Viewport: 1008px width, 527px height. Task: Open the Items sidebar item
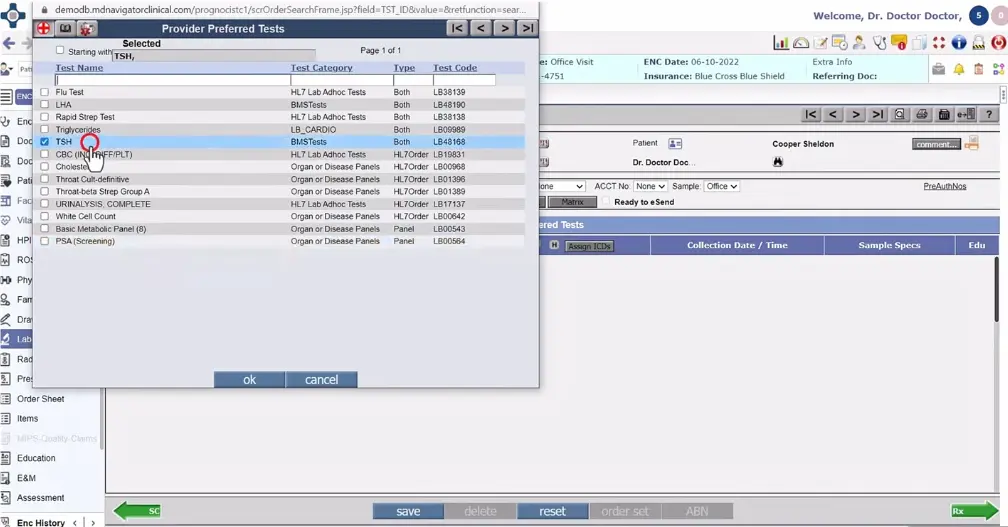28,418
